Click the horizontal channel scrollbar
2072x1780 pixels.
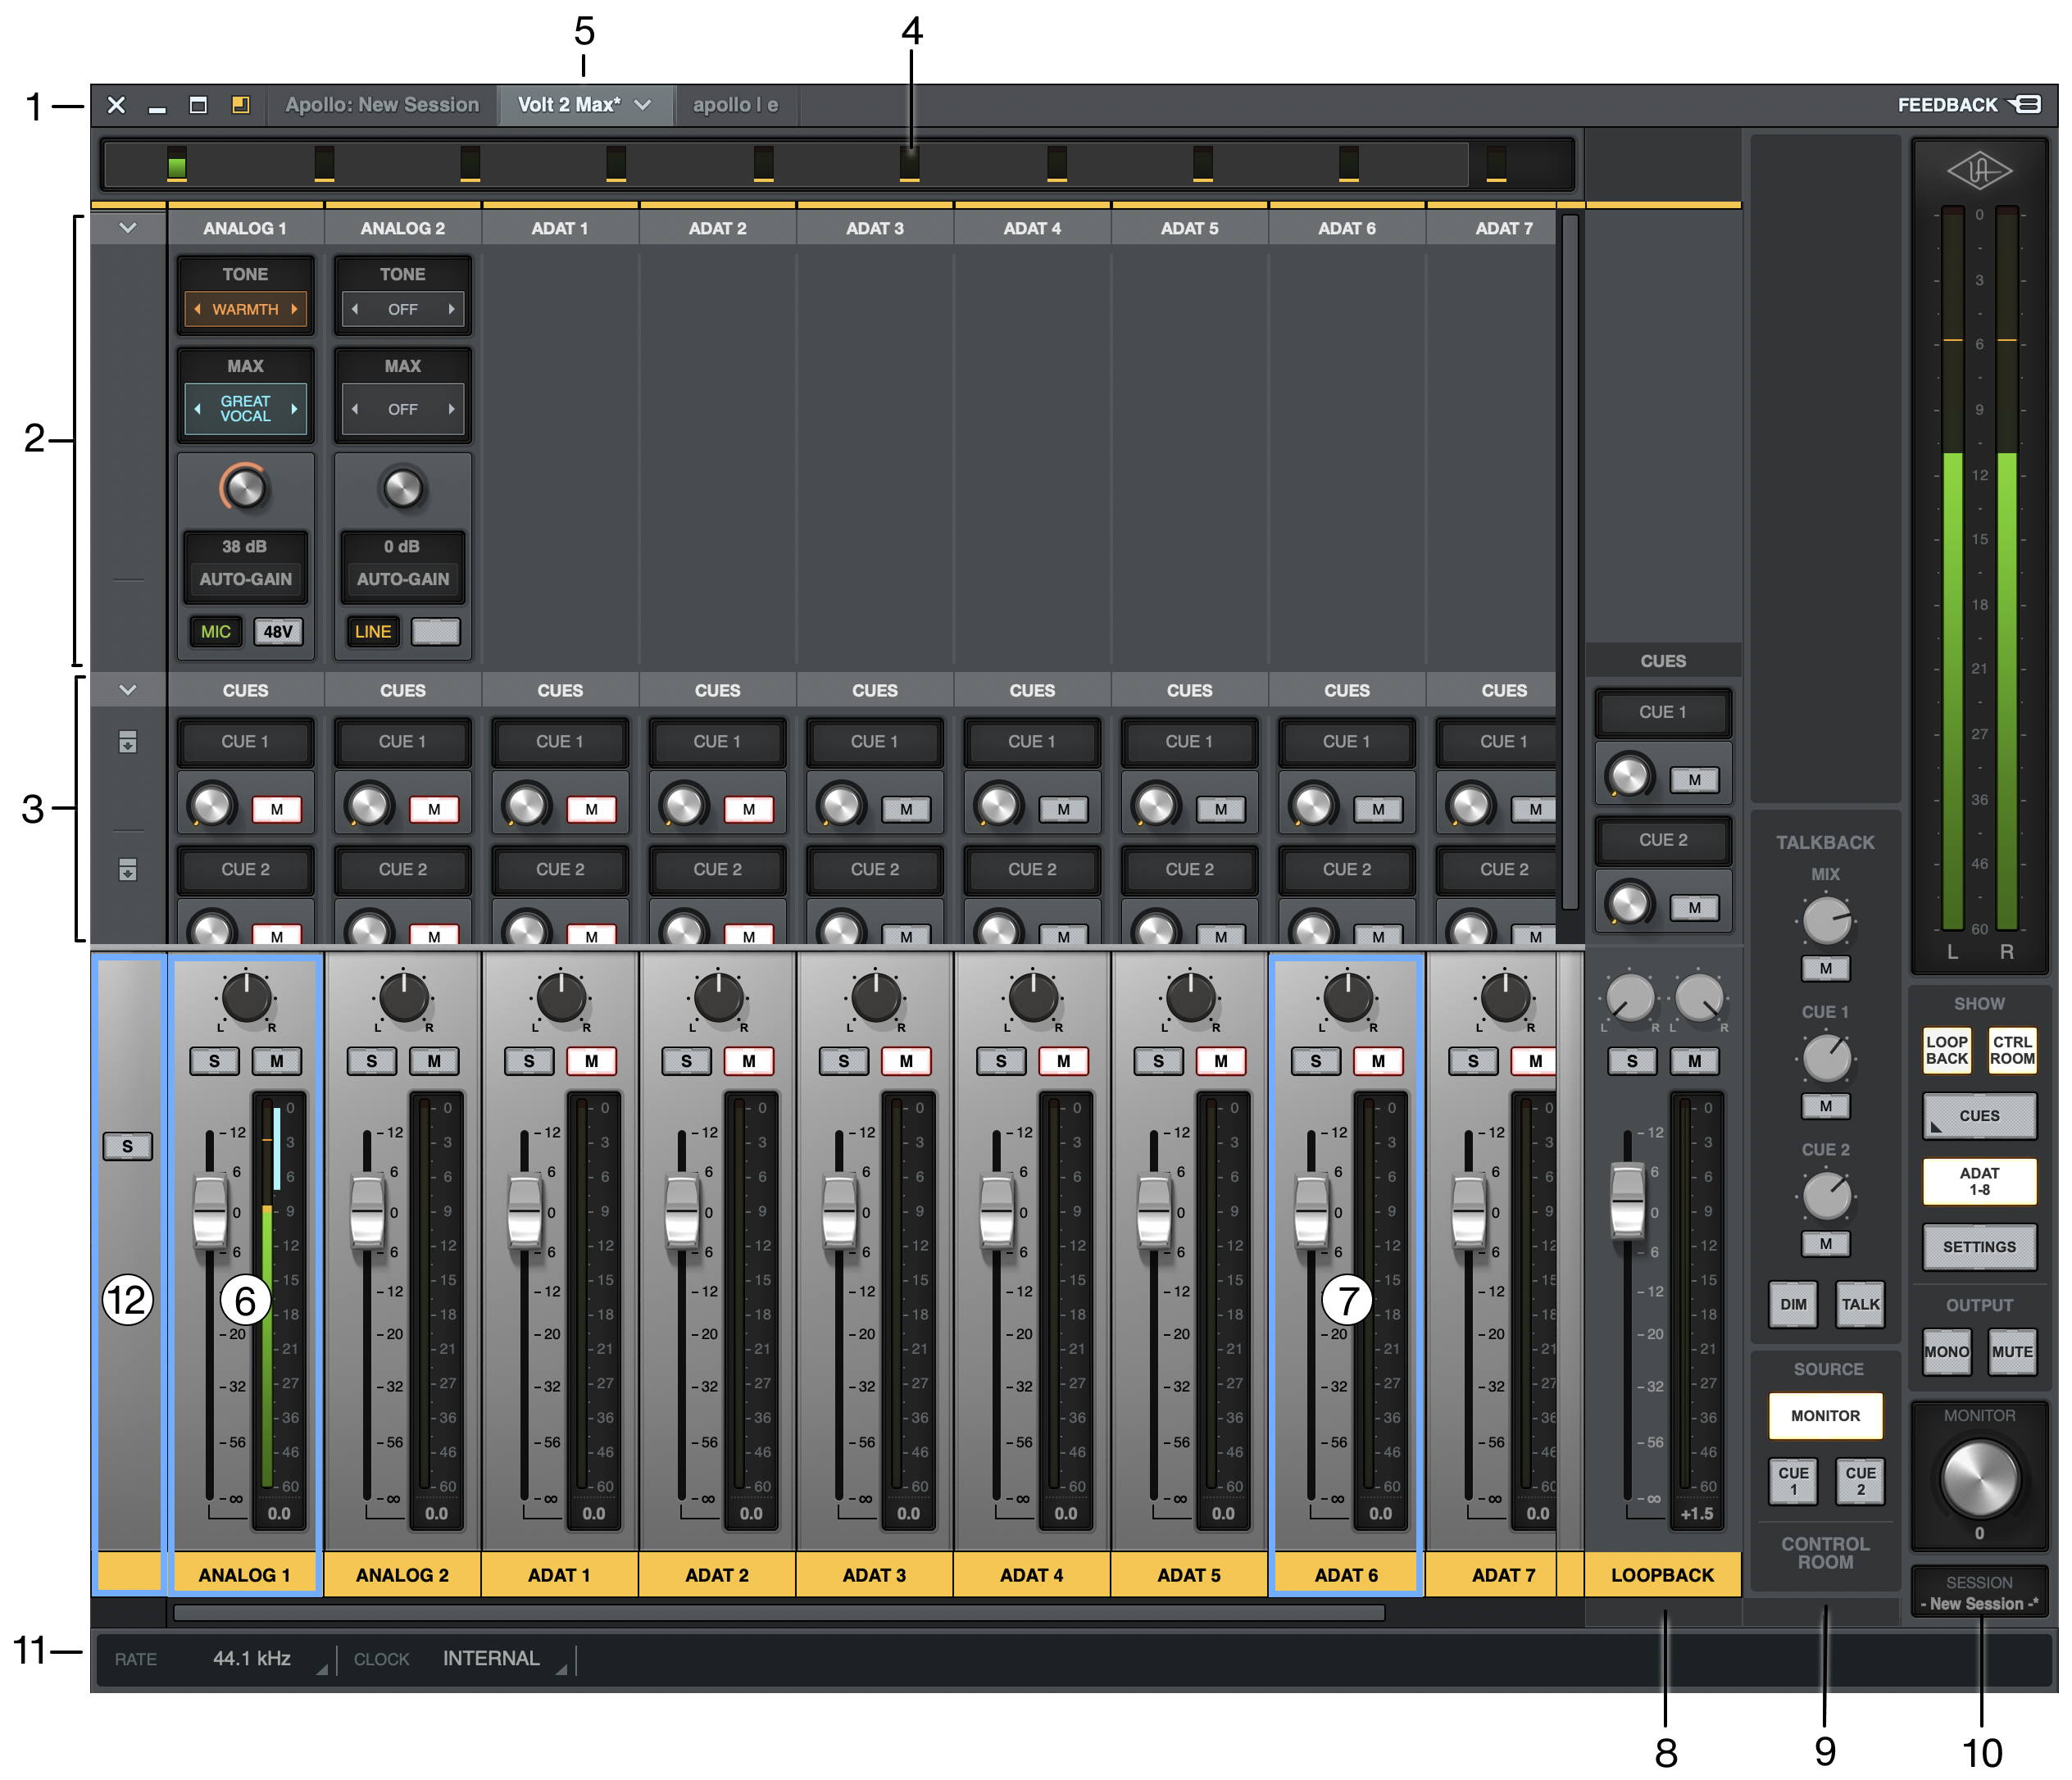point(779,1612)
